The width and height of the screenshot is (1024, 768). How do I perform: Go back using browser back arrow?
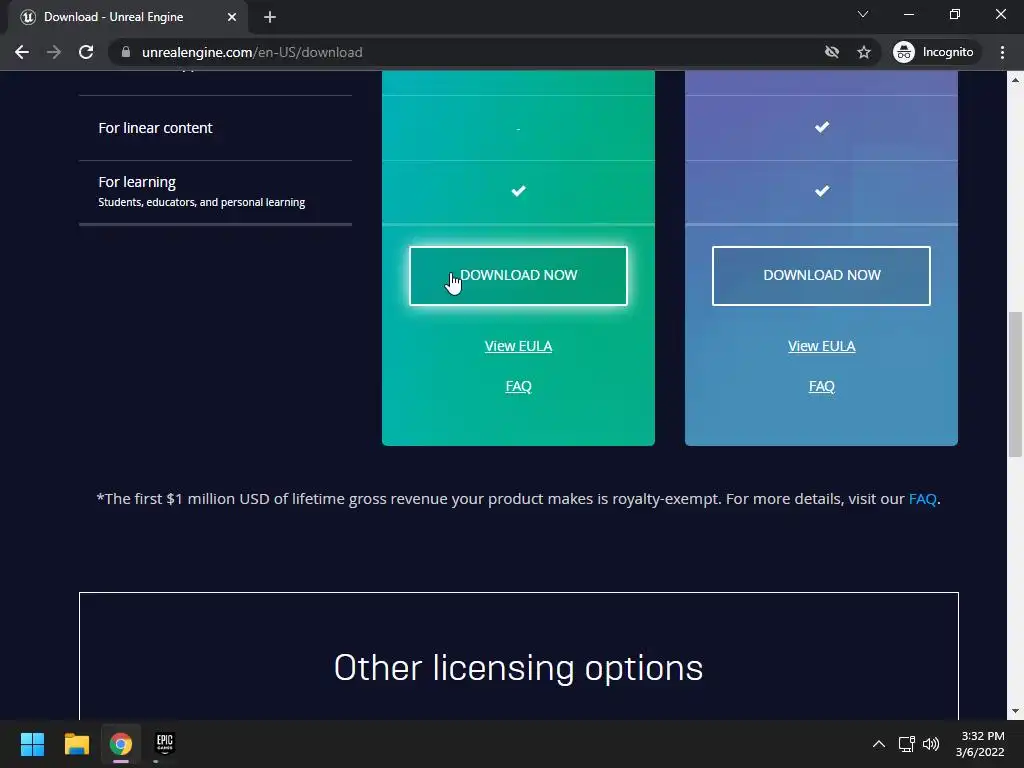point(22,52)
